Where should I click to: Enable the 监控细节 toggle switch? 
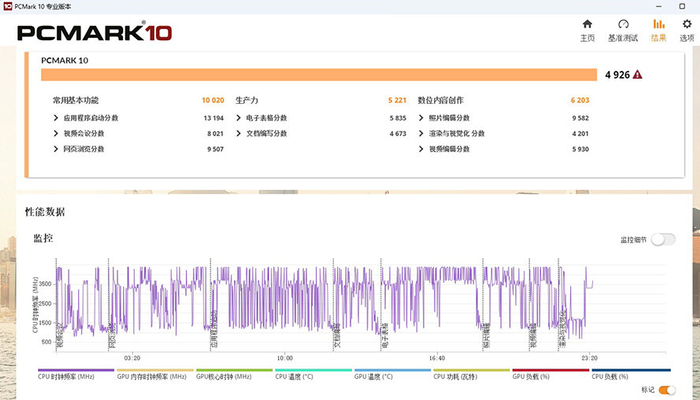tap(663, 240)
